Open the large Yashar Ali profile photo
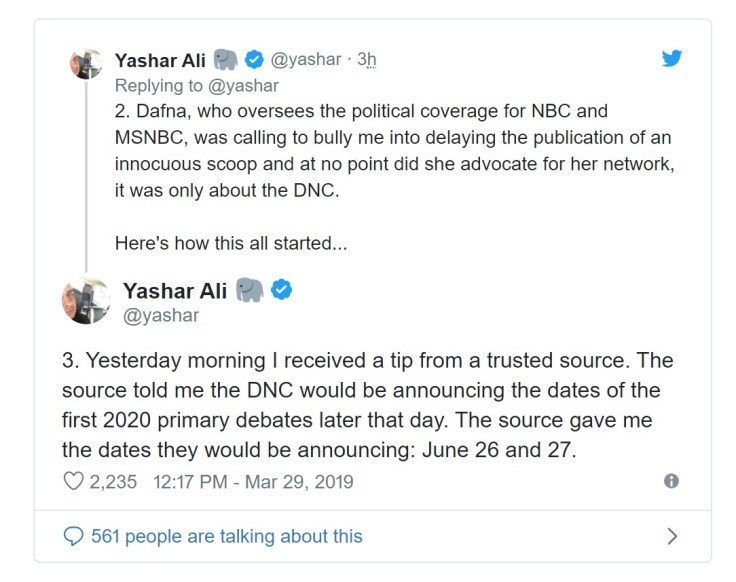 (85, 301)
